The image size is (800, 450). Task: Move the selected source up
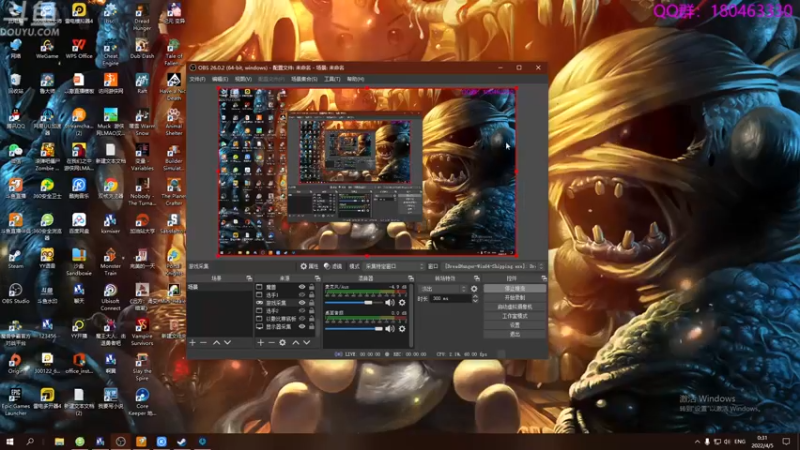pos(295,342)
